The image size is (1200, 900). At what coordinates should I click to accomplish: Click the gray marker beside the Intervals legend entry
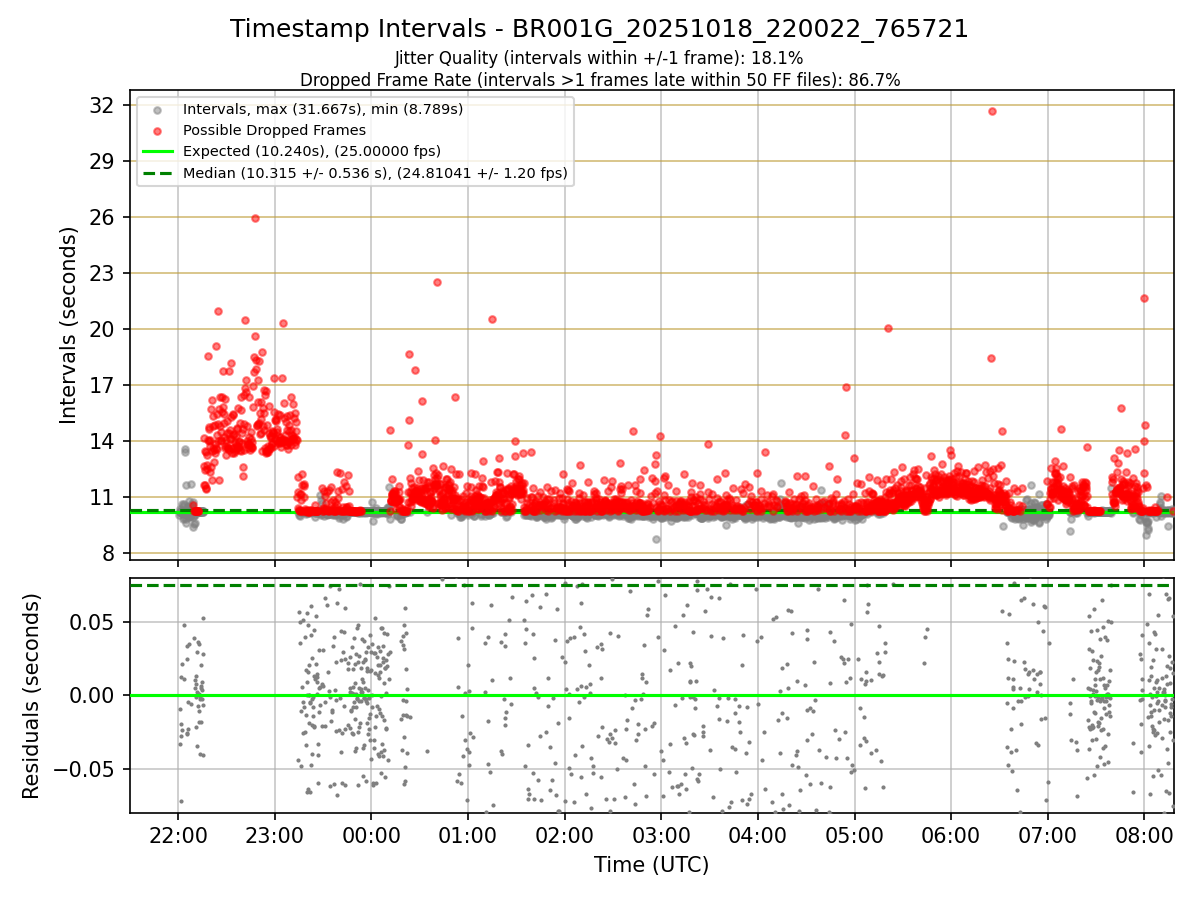[156, 109]
